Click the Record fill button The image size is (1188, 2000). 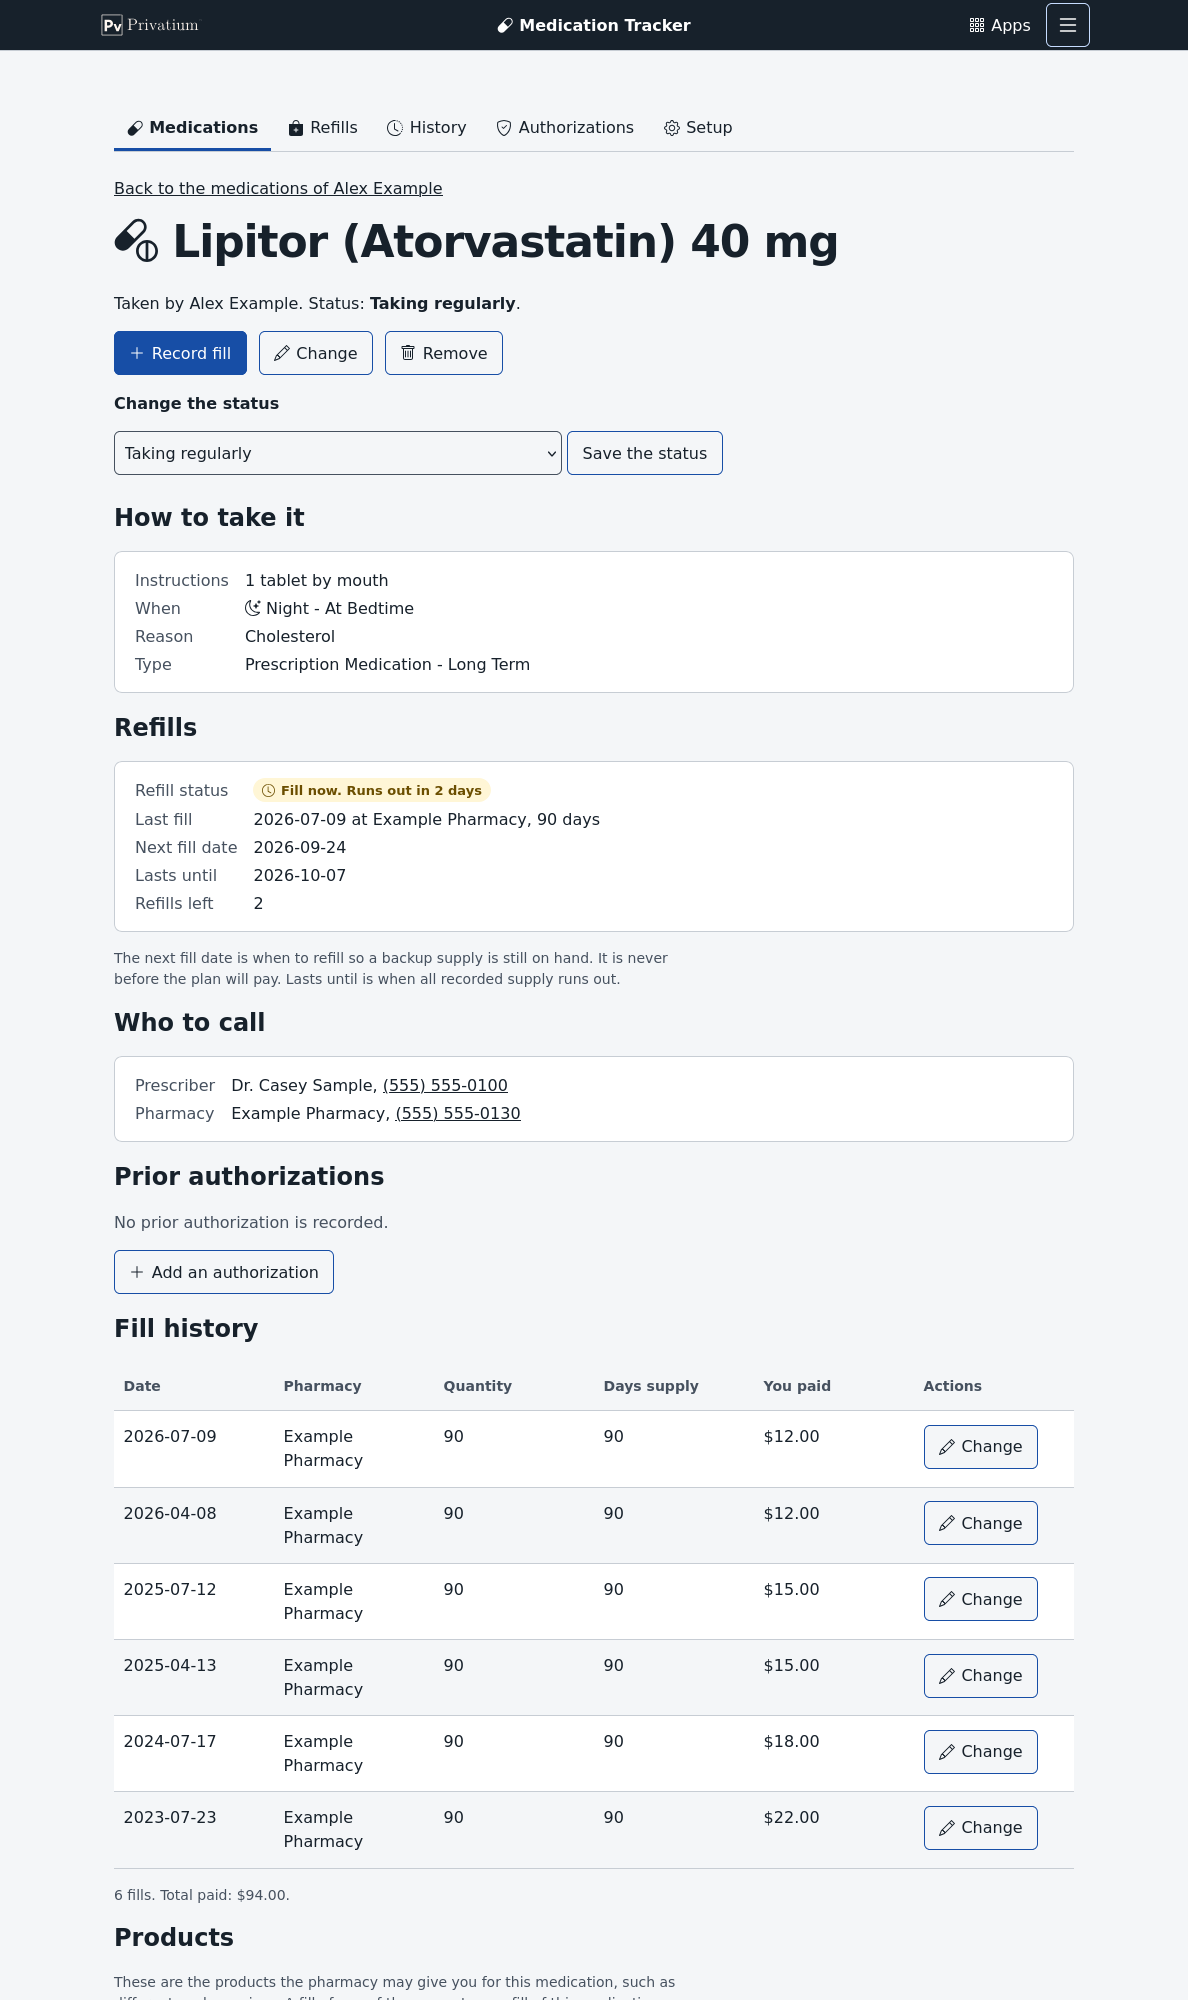pos(180,353)
